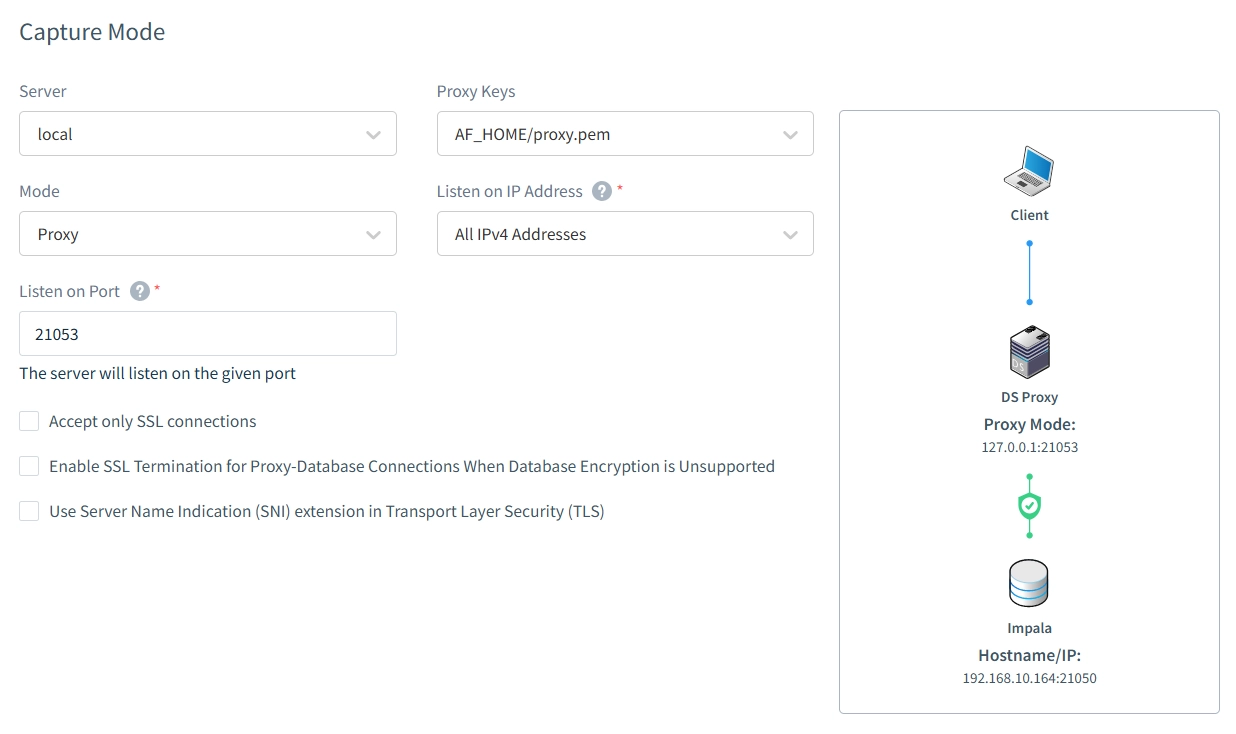
Task: Open the Proxy Keys dropdown
Action: (625, 134)
